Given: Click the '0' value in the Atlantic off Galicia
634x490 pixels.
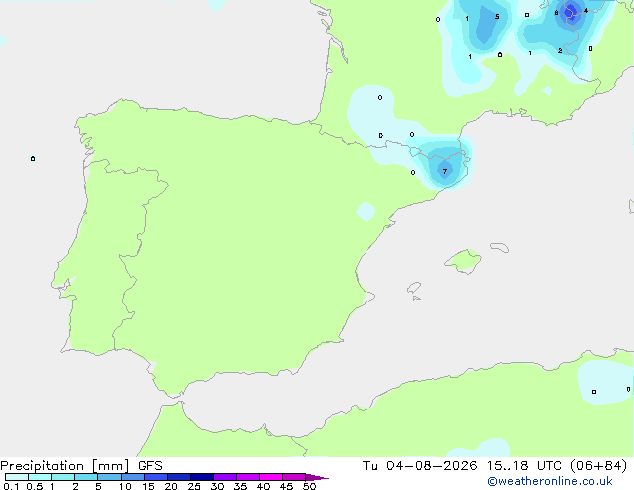Looking at the screenshot, I should click(33, 158).
